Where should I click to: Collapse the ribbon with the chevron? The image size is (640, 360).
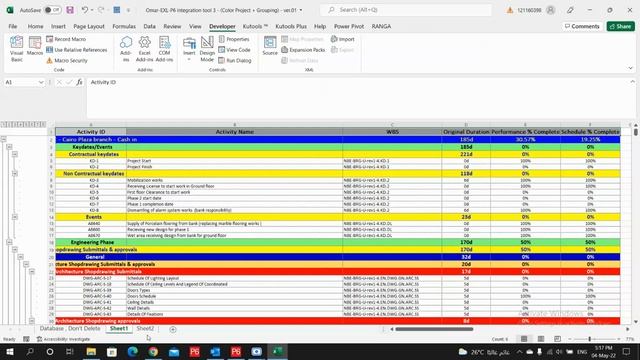[x=630, y=68]
